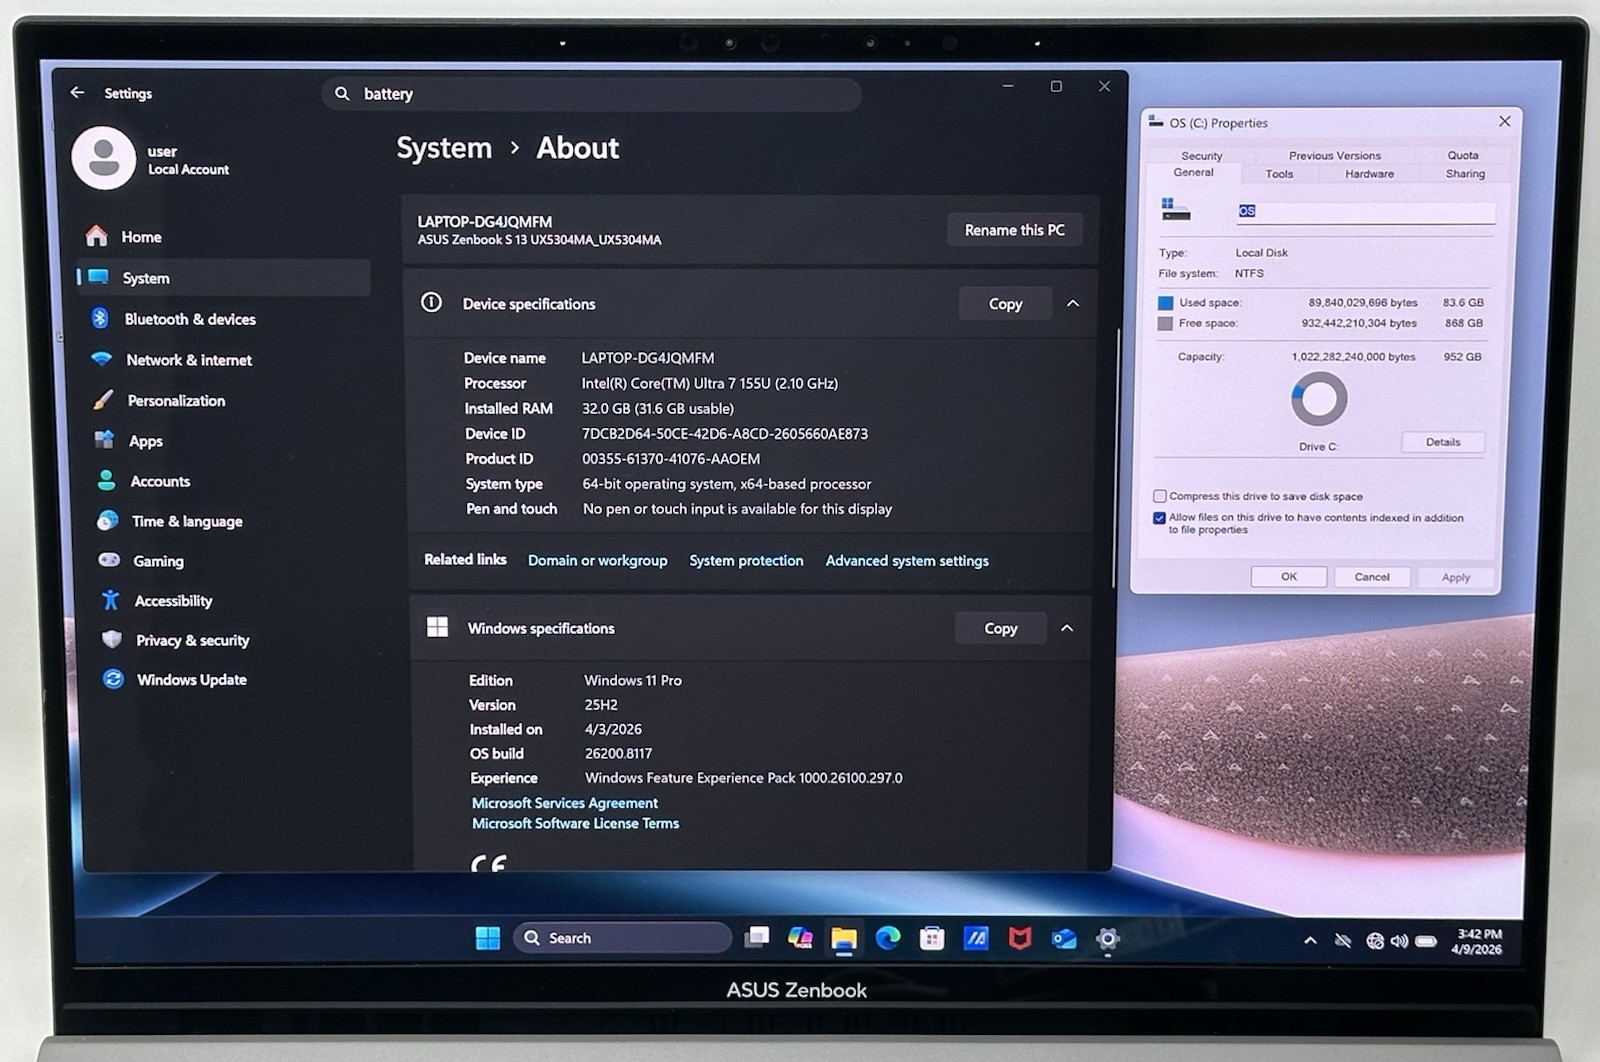The width and height of the screenshot is (1600, 1062).
Task: Open Task View from taskbar
Action: pyautogui.click(x=757, y=937)
